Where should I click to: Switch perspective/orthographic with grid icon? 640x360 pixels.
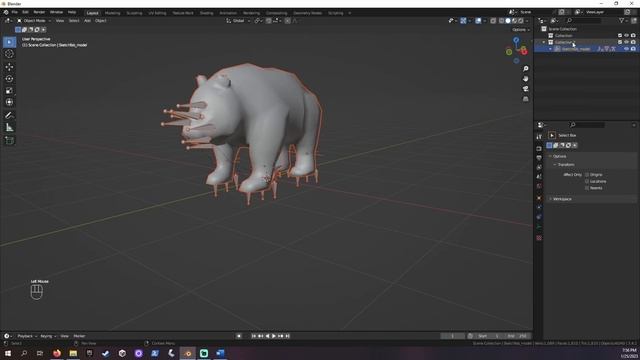pyautogui.click(x=526, y=99)
